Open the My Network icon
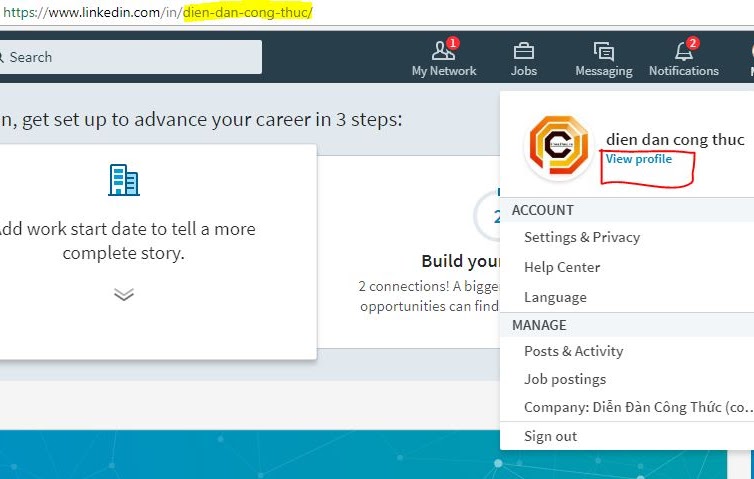 pyautogui.click(x=443, y=51)
